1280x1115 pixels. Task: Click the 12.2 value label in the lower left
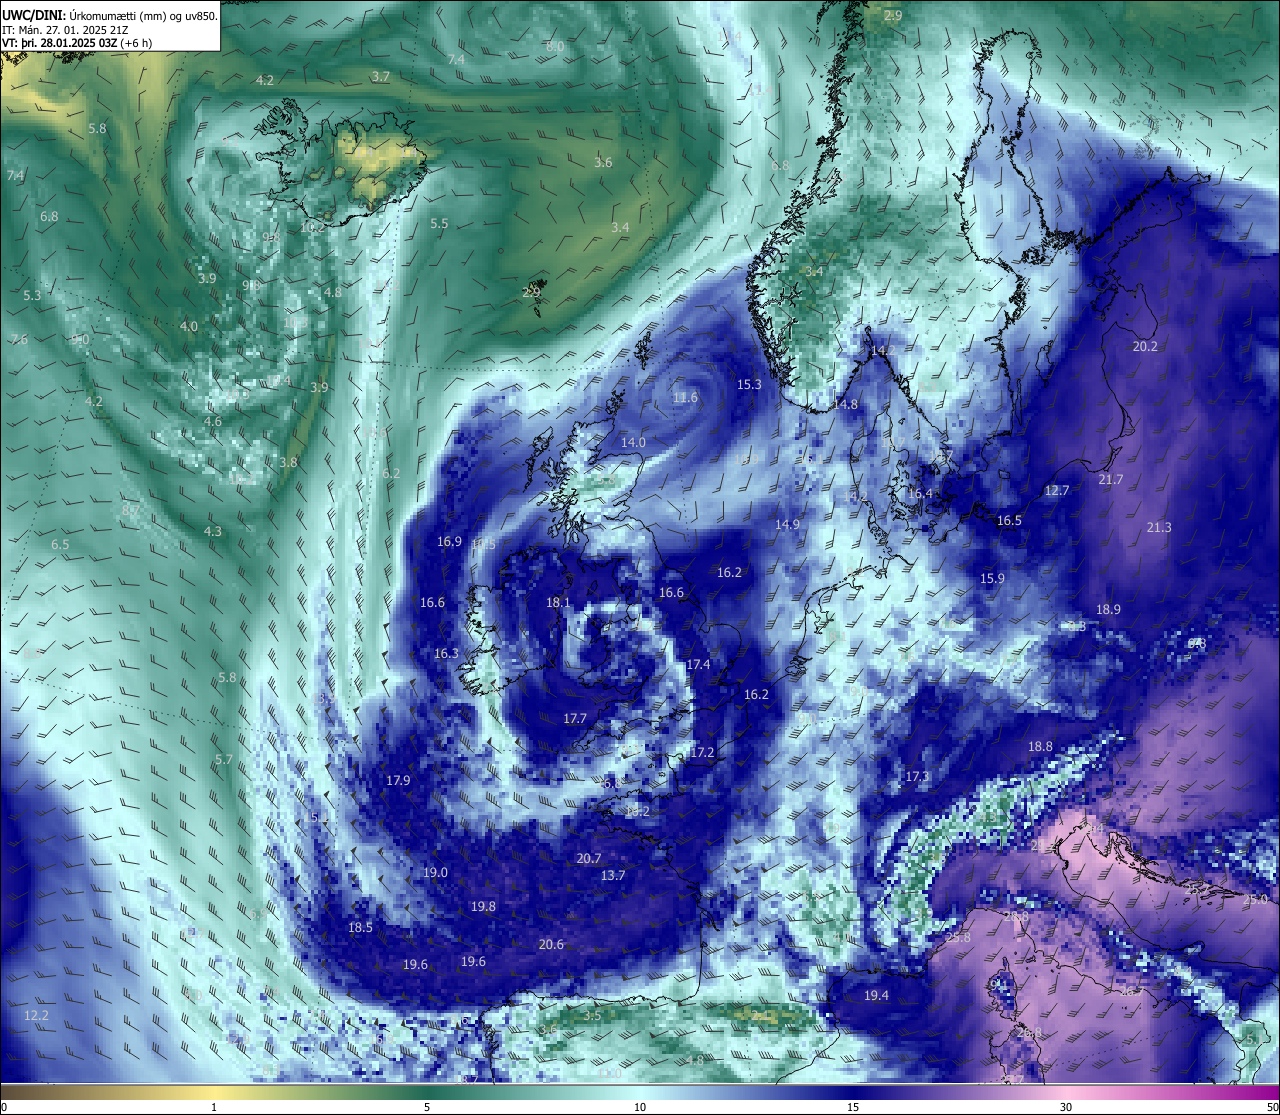36,1015
